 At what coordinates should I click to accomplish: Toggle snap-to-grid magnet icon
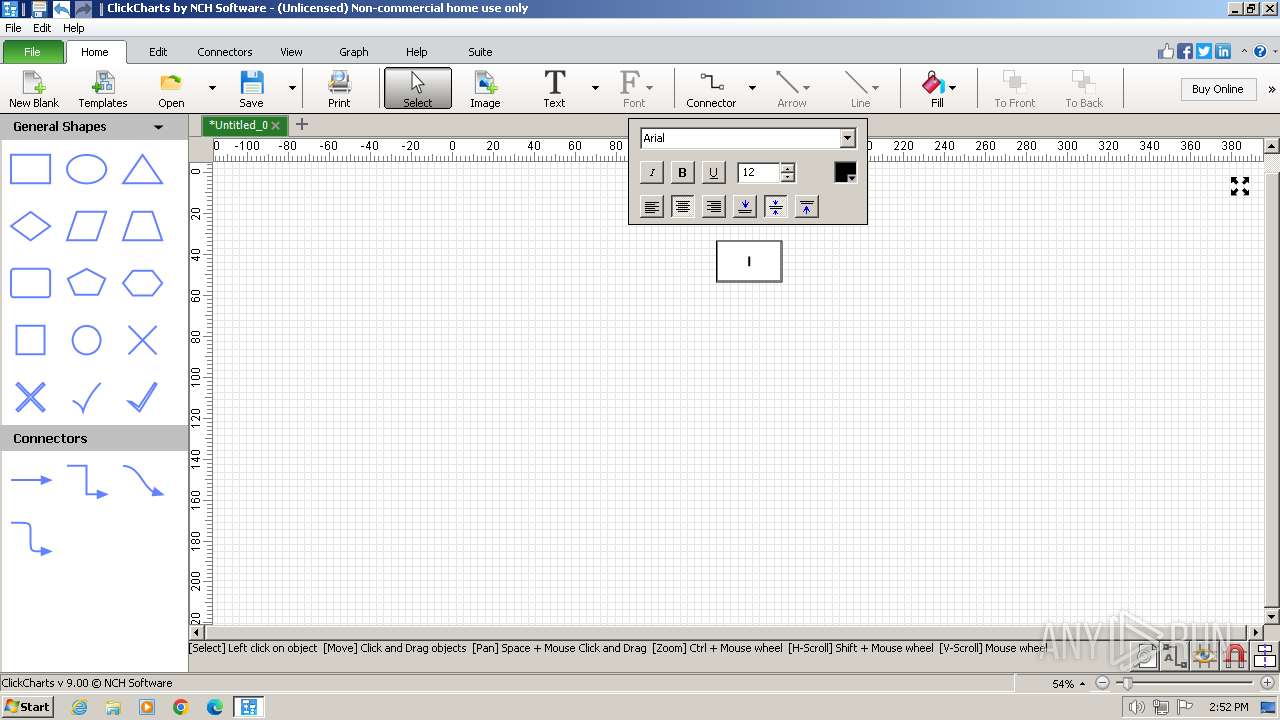click(x=1235, y=656)
